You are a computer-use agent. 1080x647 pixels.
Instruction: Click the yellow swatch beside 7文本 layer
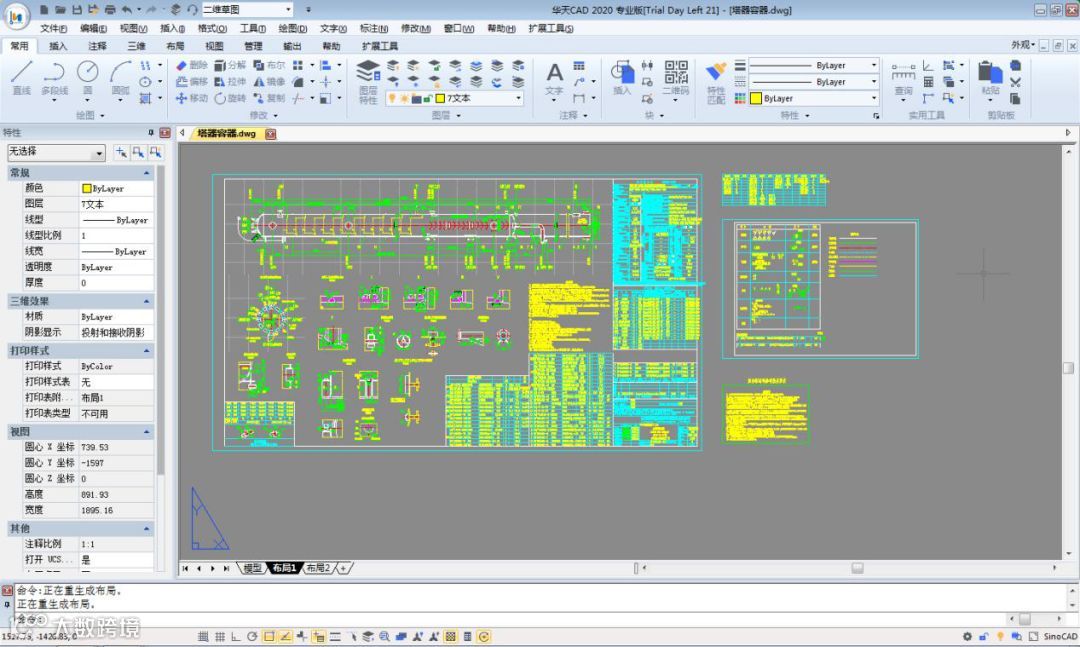tap(440, 99)
